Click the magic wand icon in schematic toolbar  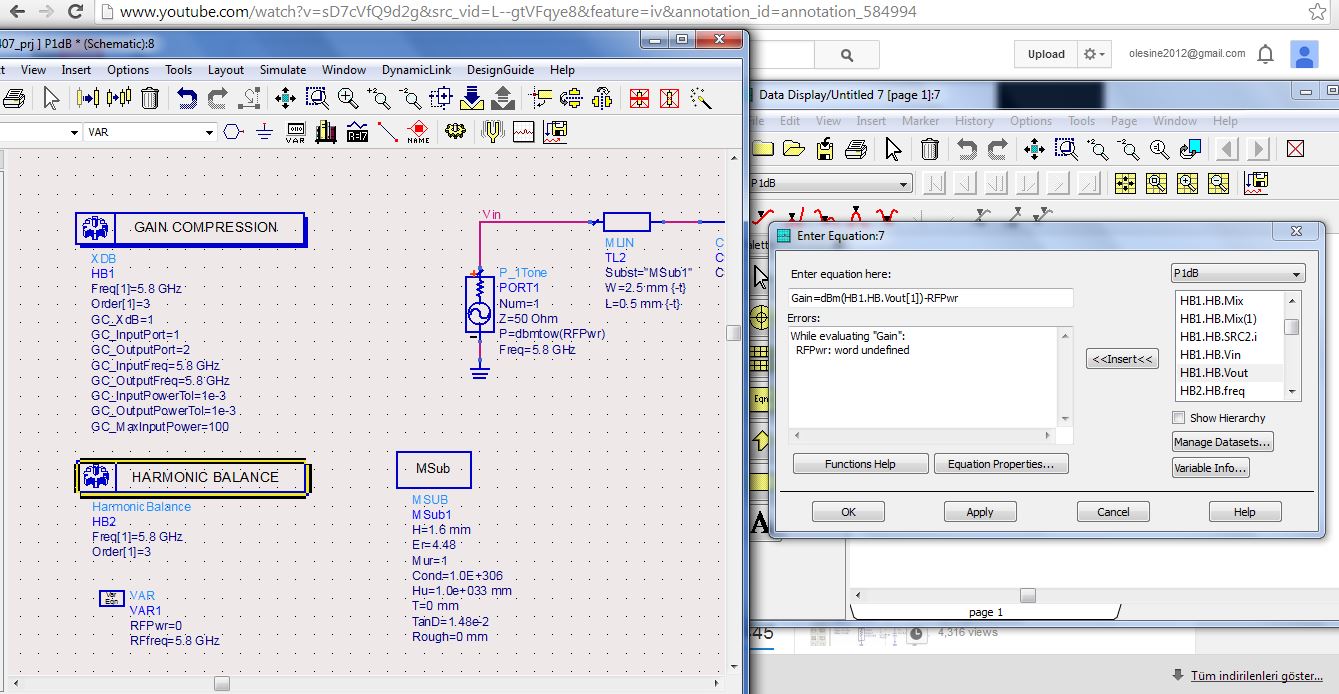click(x=701, y=98)
